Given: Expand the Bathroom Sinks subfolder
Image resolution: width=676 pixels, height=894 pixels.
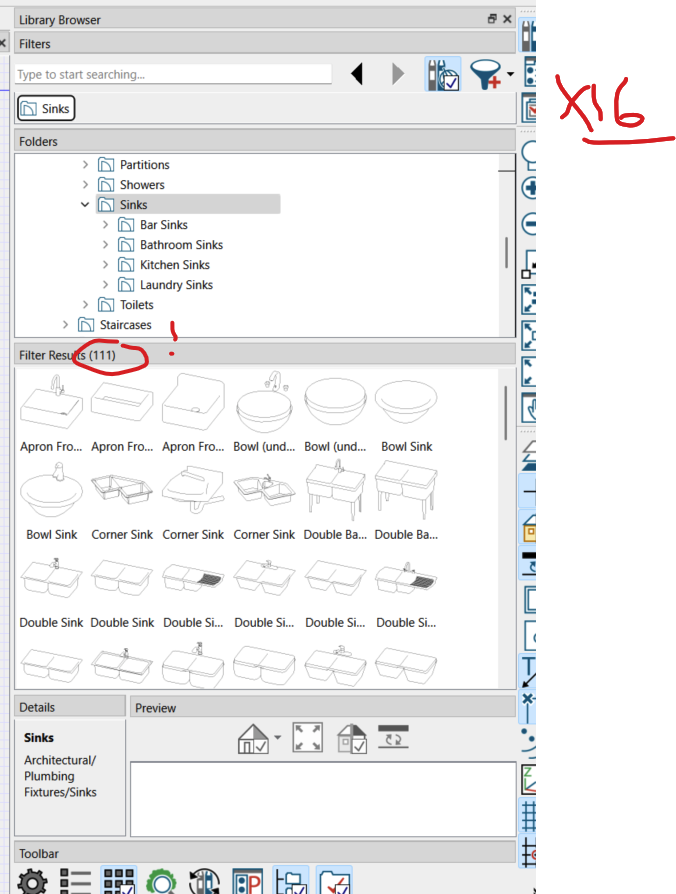Looking at the screenshot, I should 105,245.
